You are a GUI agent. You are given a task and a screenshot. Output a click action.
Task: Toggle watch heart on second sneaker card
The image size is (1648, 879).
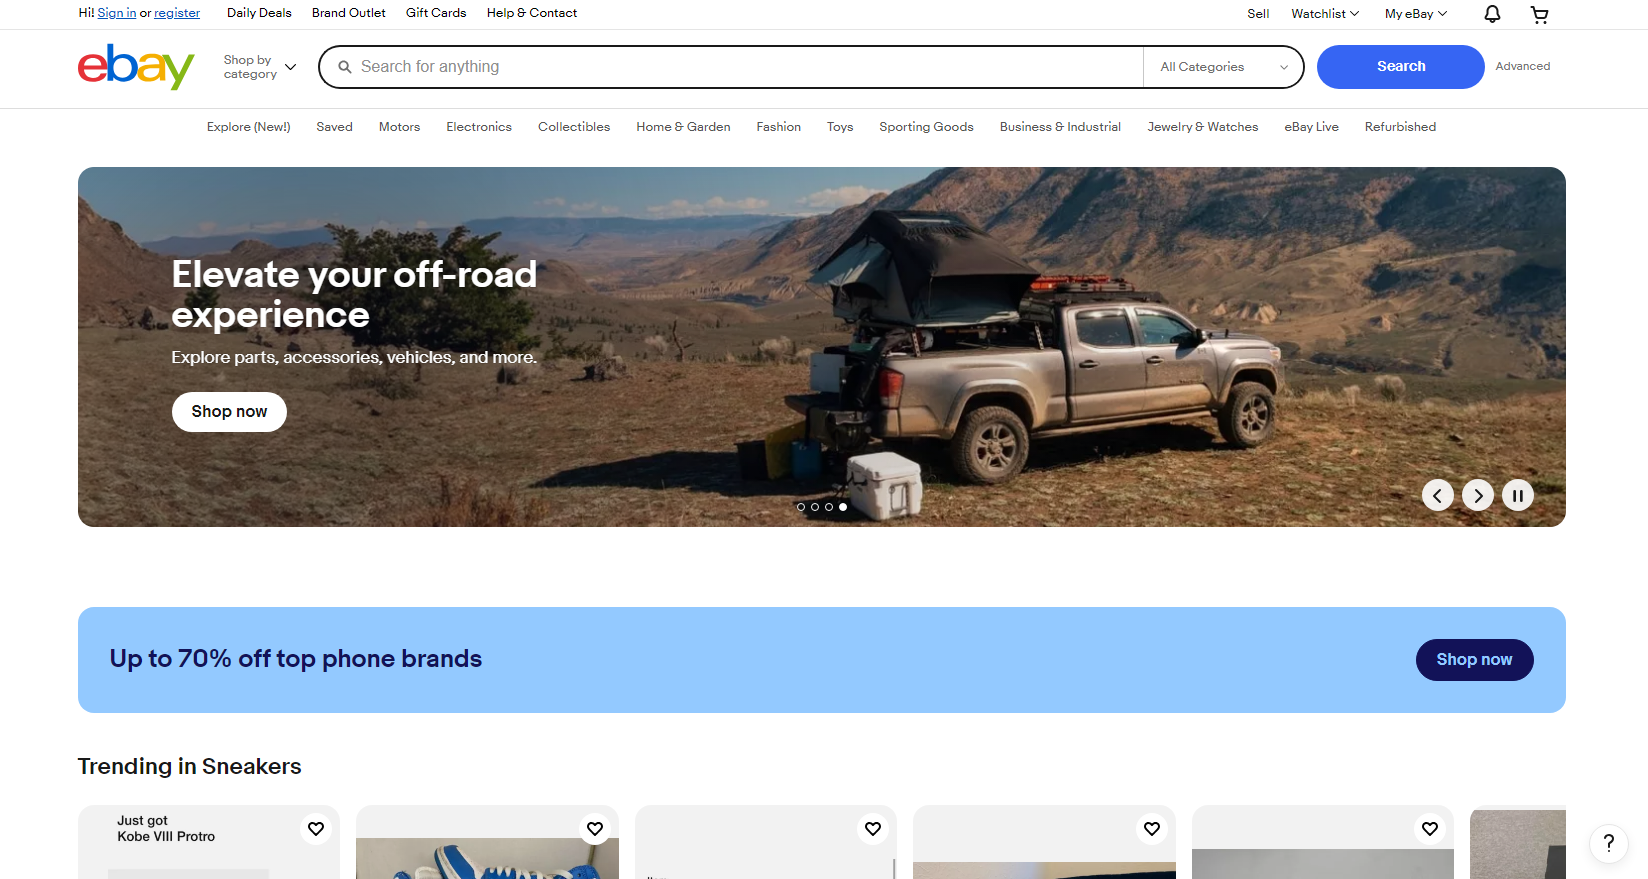(595, 828)
